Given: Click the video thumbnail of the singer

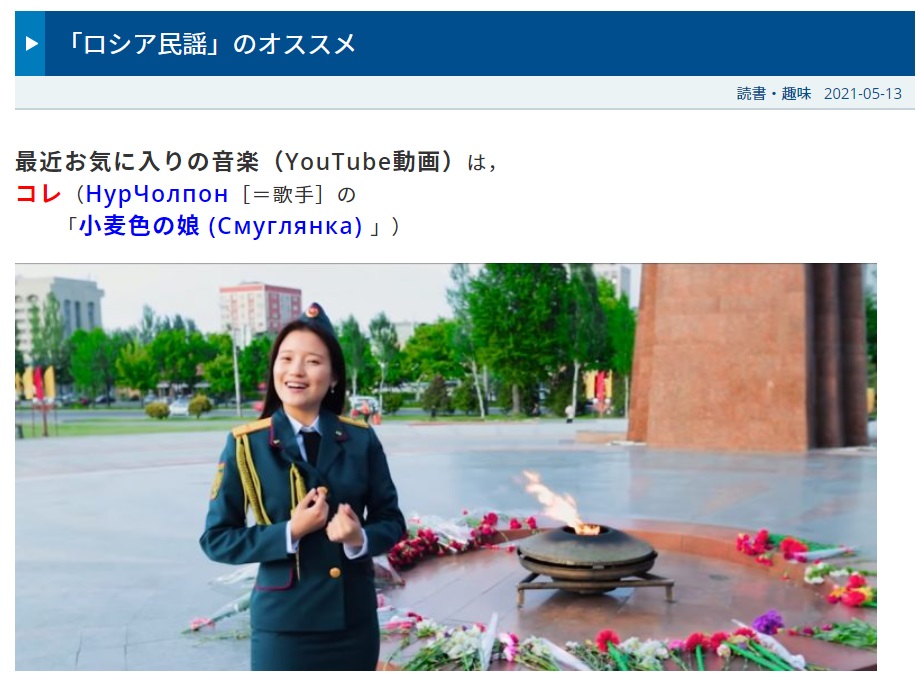Looking at the screenshot, I should tap(446, 467).
